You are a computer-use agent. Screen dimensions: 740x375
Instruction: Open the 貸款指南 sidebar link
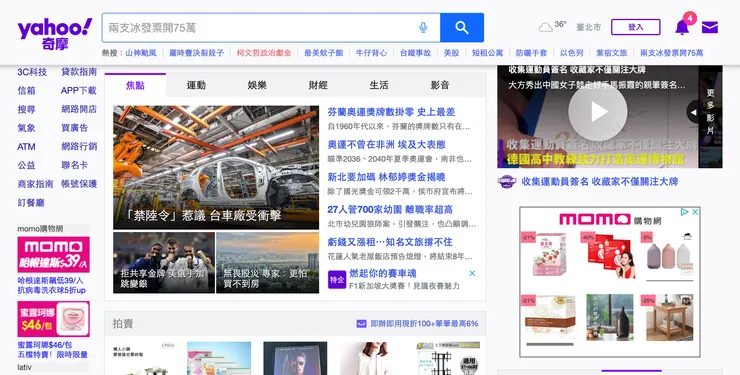point(79,72)
